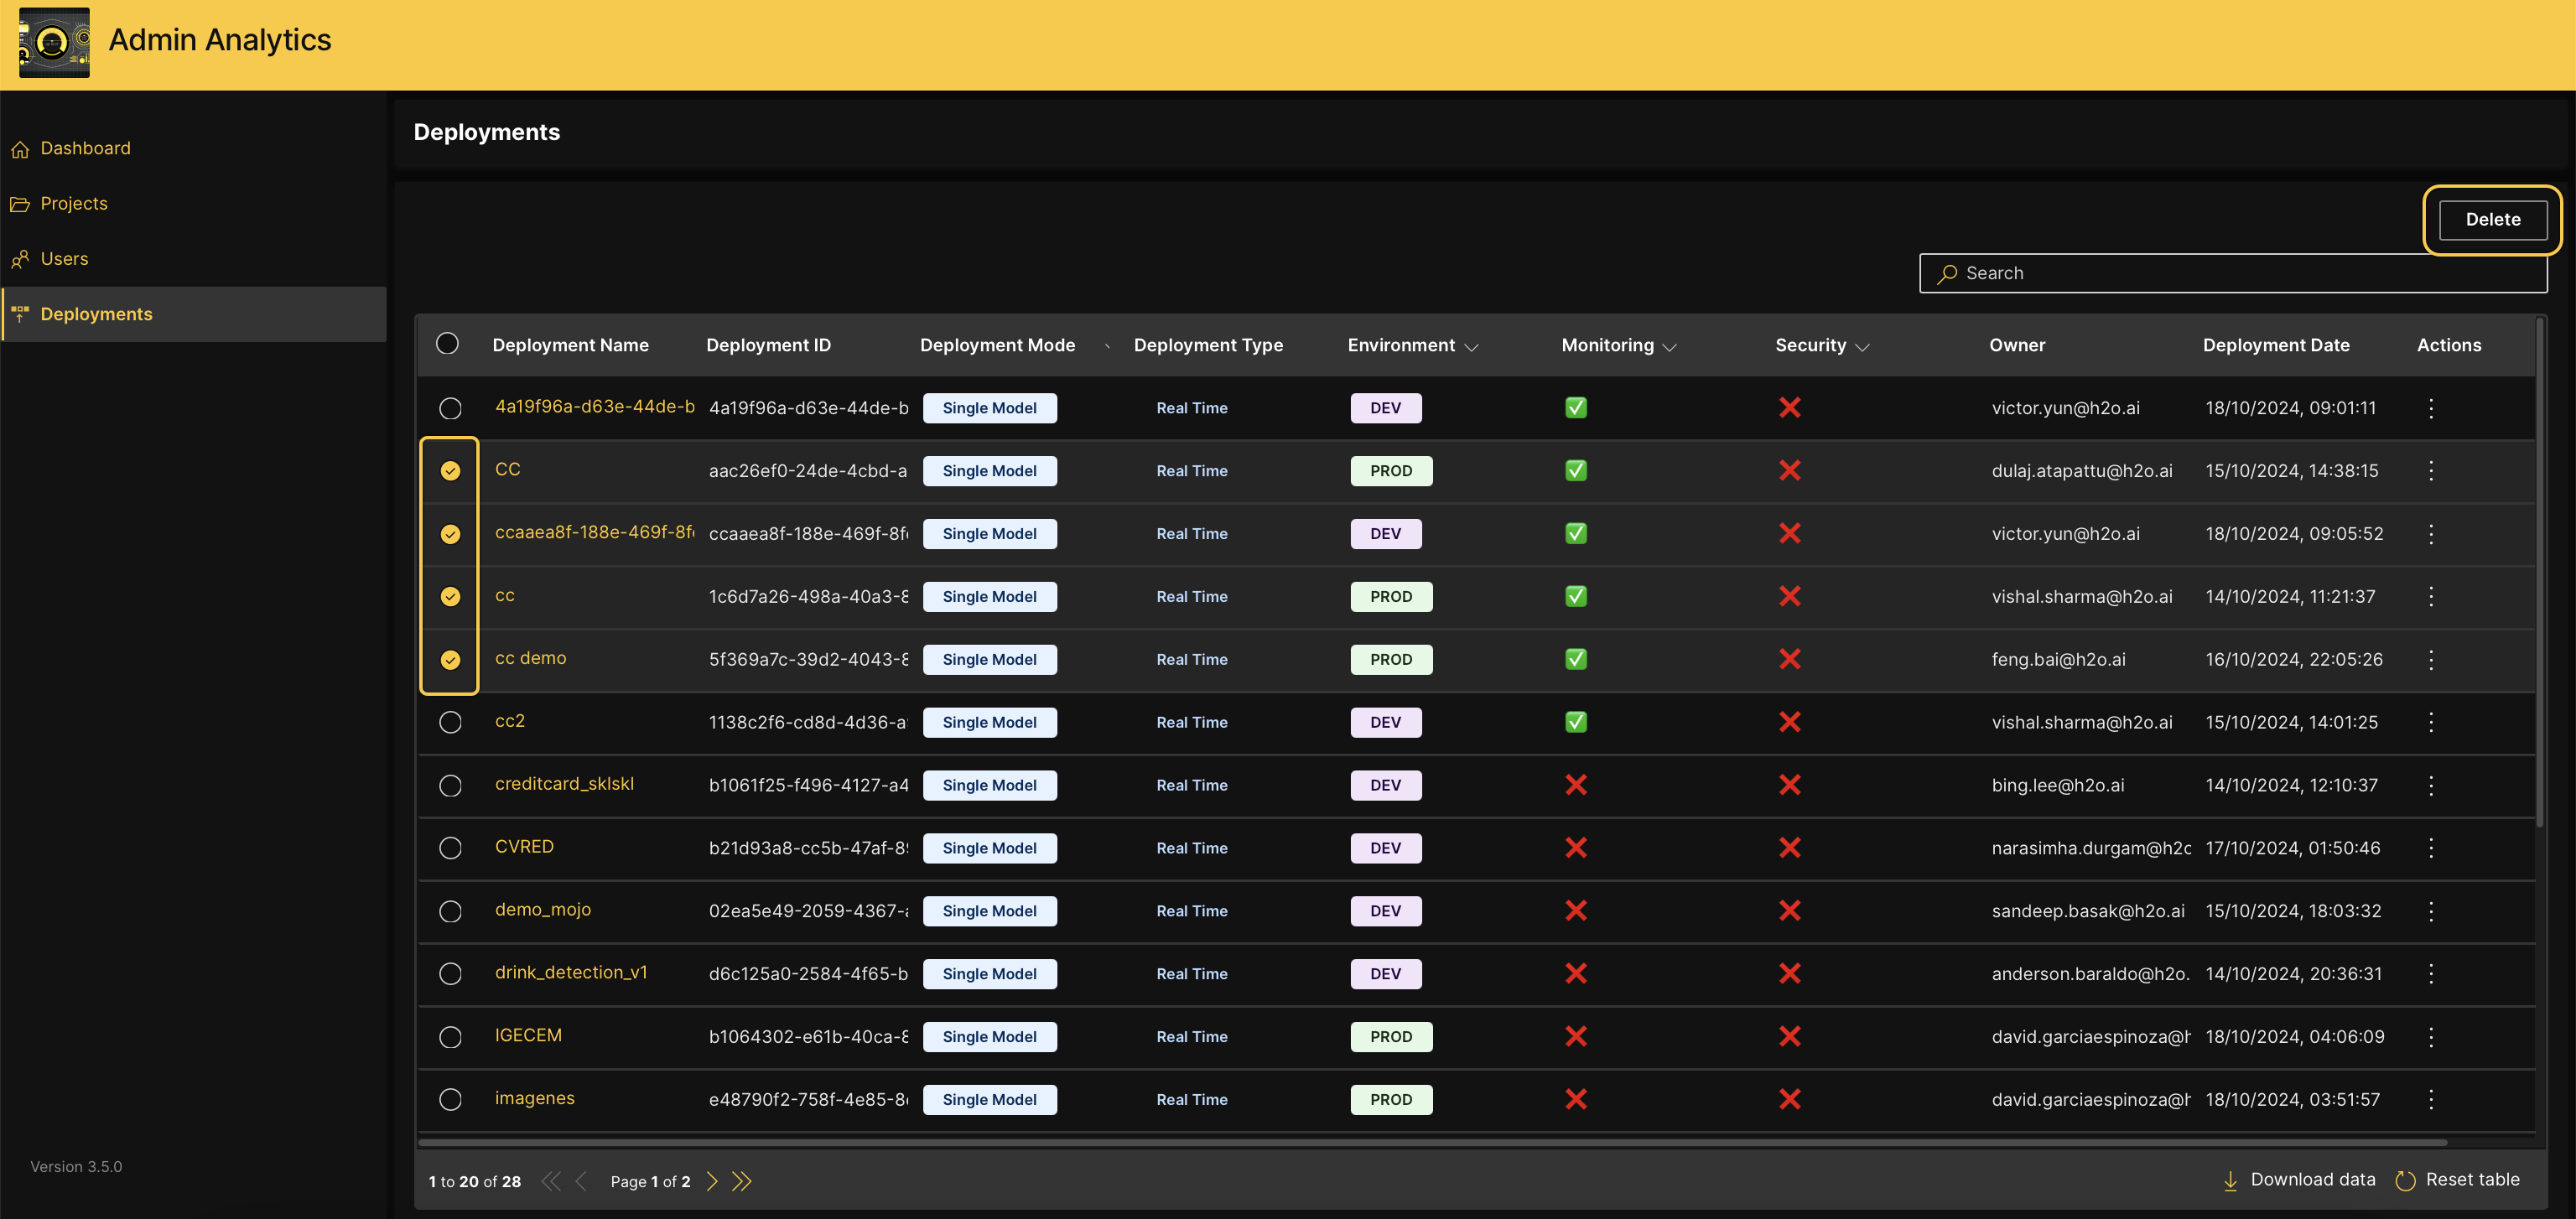The height and width of the screenshot is (1219, 2576).
Task: Navigate to the Users section
Action: 63,258
